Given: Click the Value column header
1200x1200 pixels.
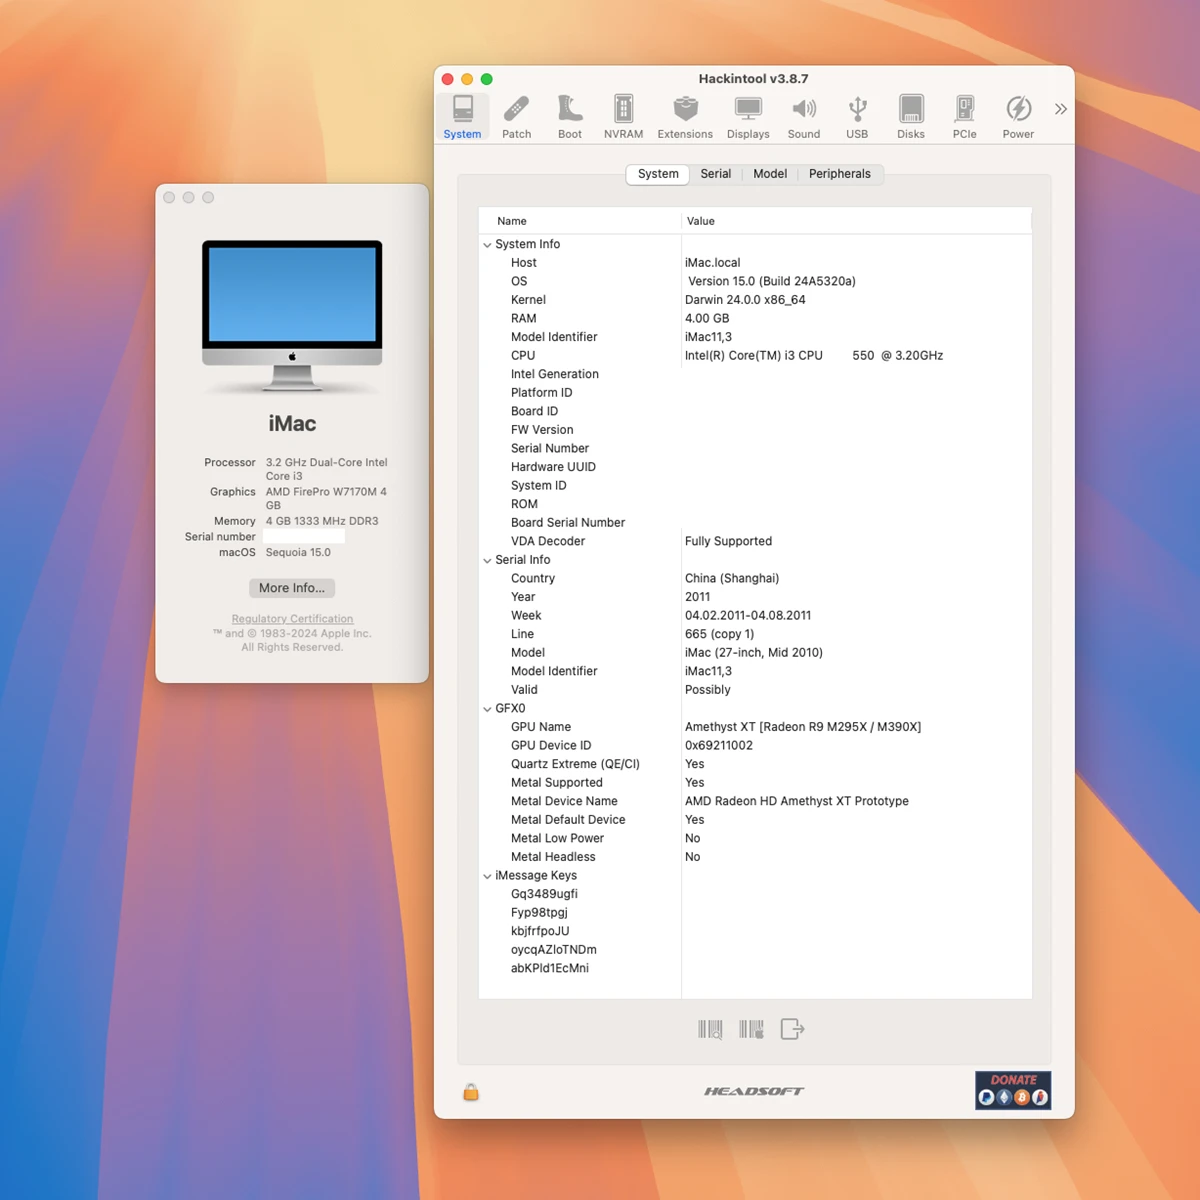Looking at the screenshot, I should point(857,221).
